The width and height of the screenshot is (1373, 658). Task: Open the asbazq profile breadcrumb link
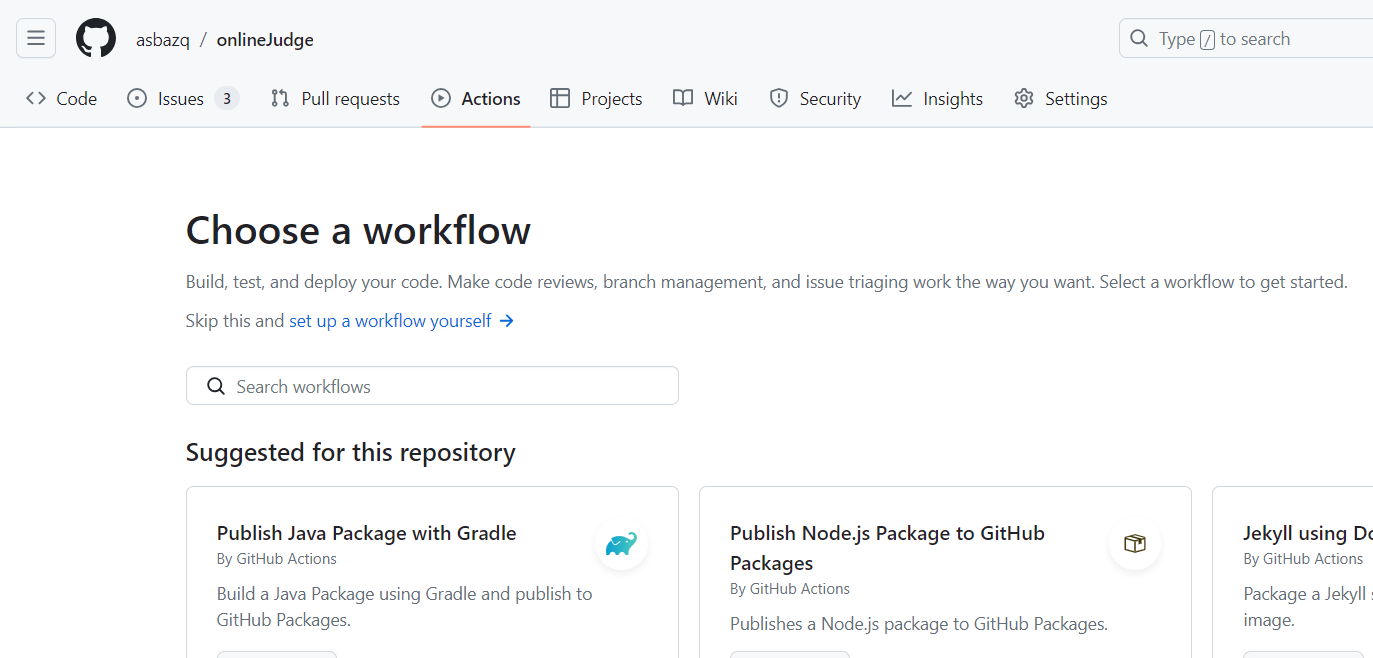pyautogui.click(x=163, y=39)
